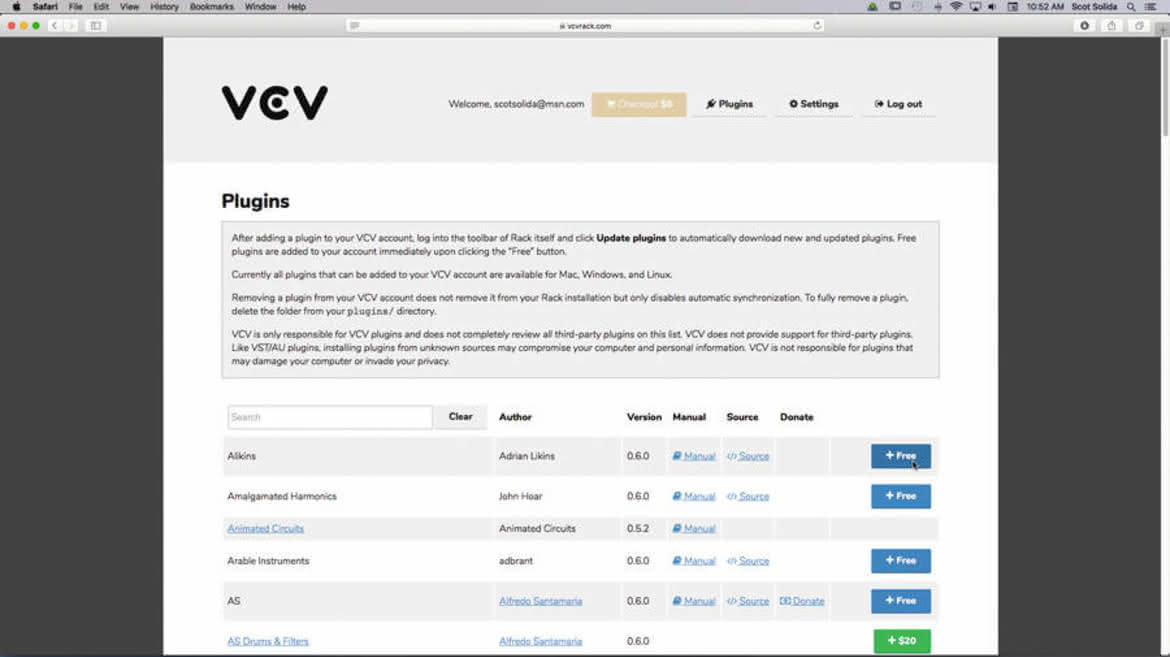
Task: Add the free Amalgamated Harmonics plugin
Action: point(901,496)
